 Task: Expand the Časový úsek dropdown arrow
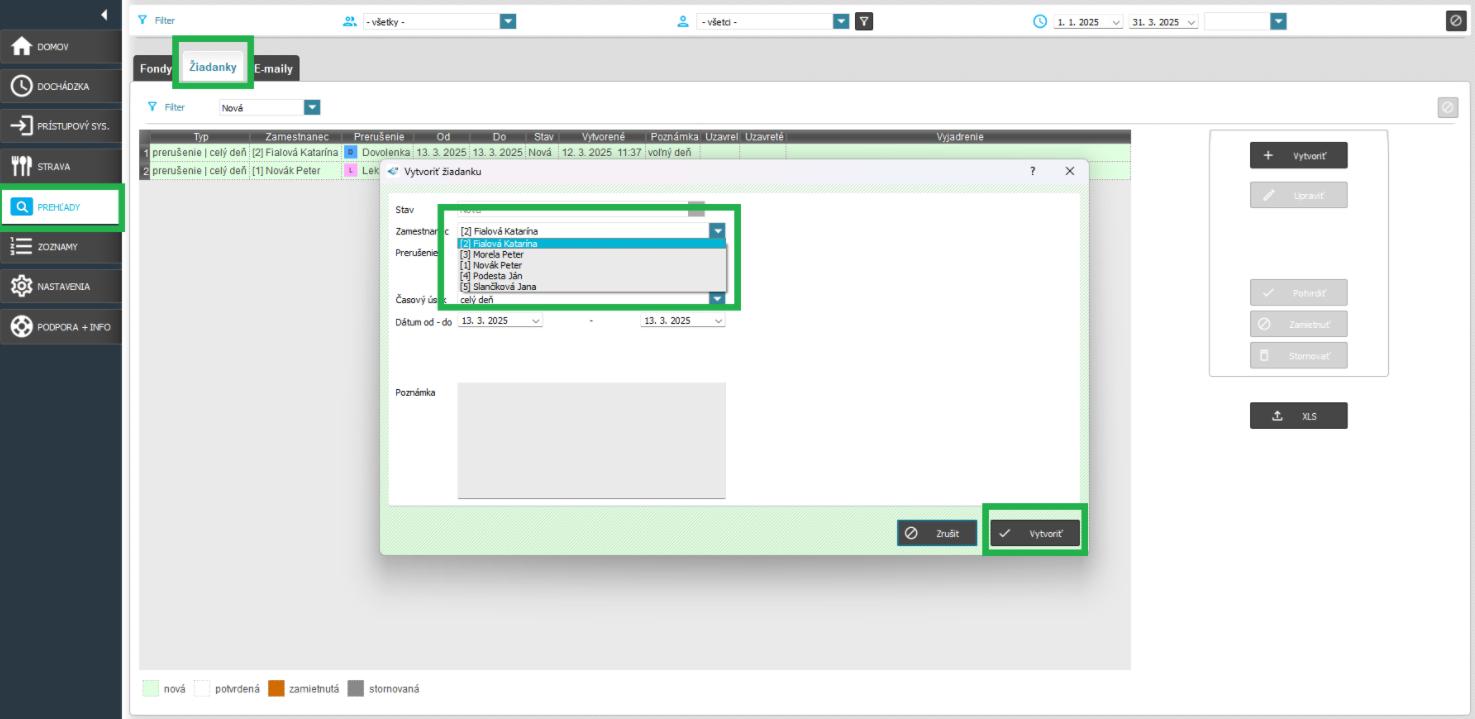[x=717, y=299]
